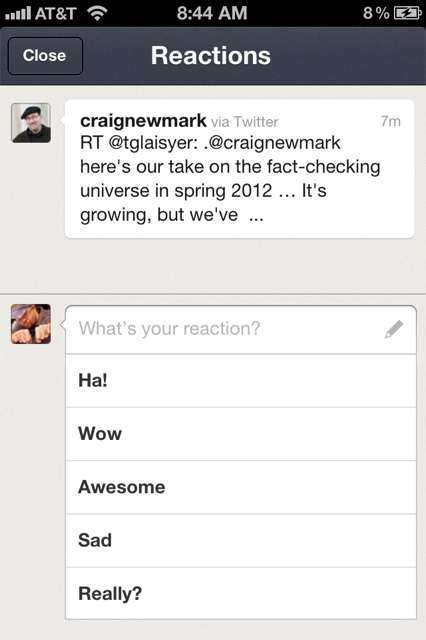The image size is (426, 640).
Task: Open the retweeted message bubble text
Action: (231, 179)
